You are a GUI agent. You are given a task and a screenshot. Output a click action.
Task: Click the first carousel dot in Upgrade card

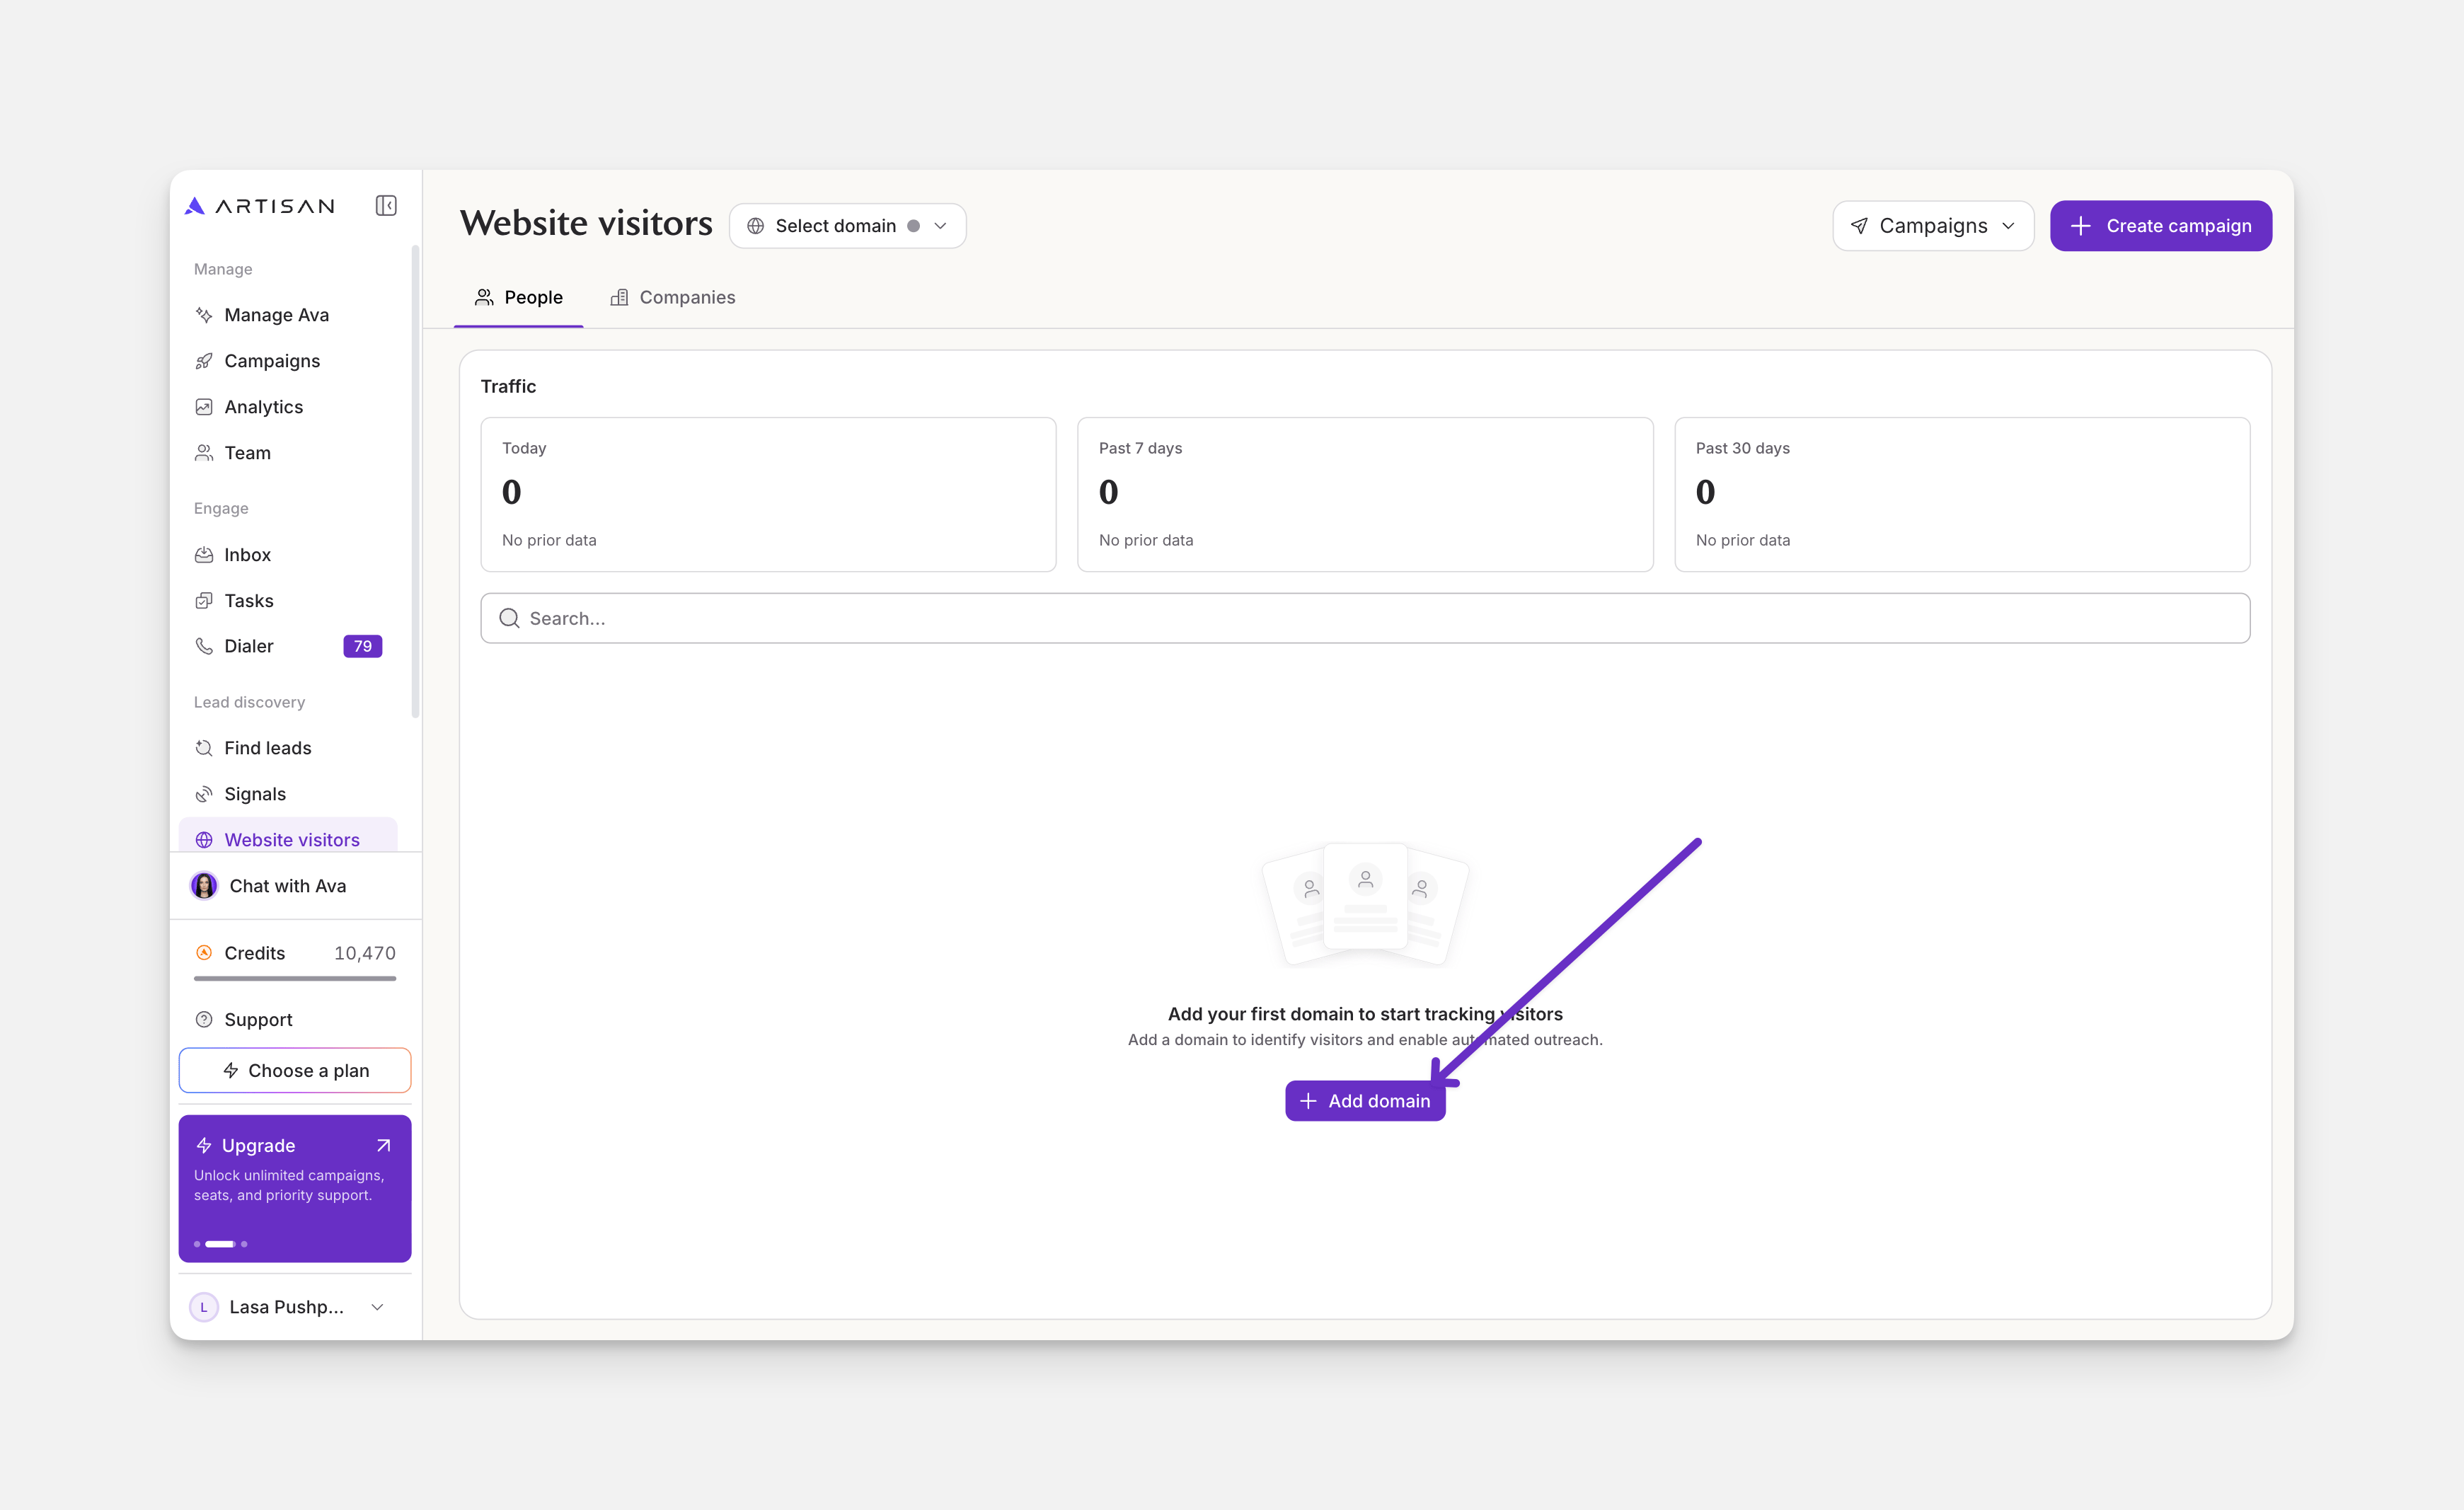point(197,1244)
